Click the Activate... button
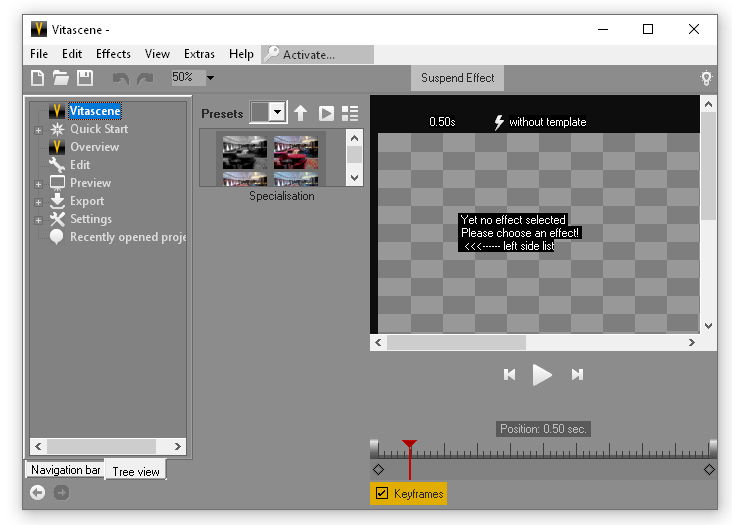 317,55
